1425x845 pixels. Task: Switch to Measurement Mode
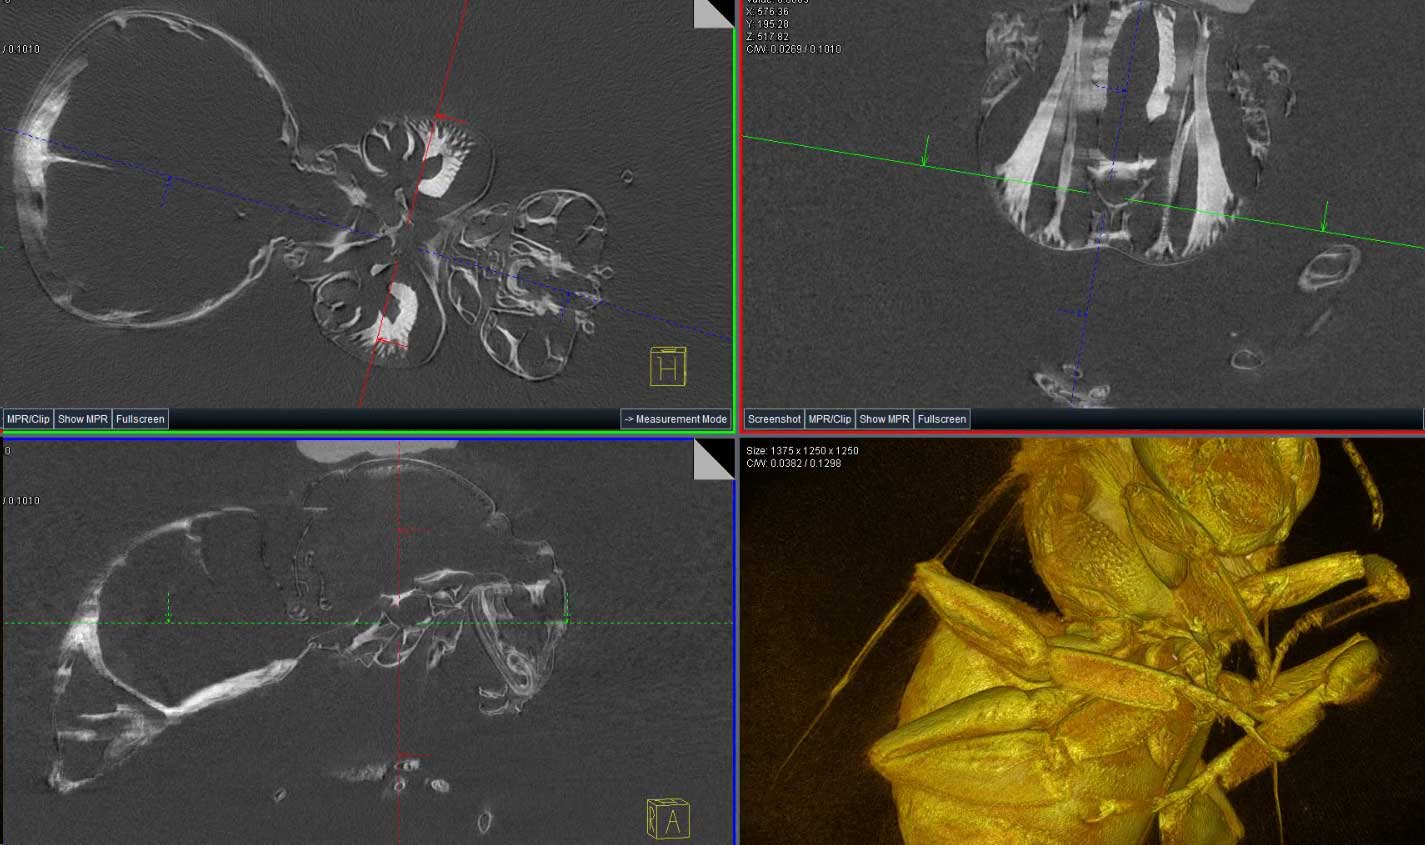[676, 419]
